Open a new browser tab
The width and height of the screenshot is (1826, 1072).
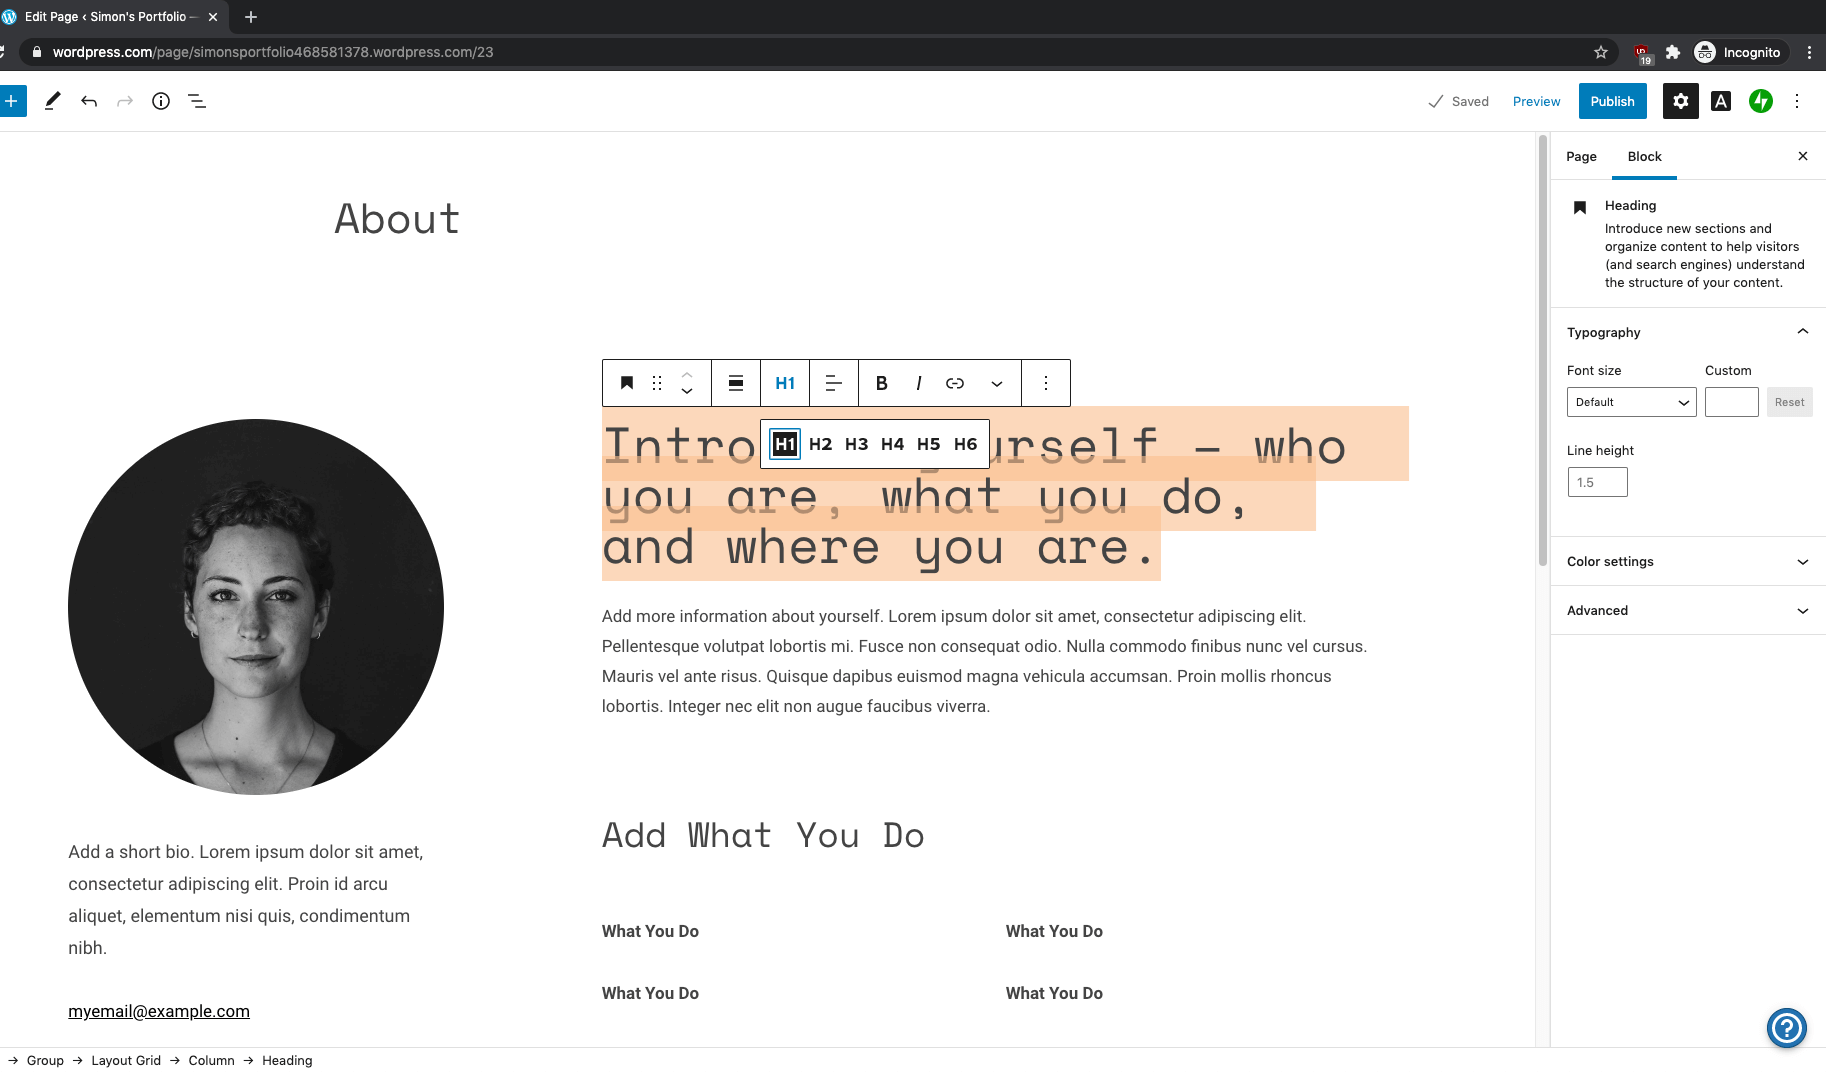[251, 17]
